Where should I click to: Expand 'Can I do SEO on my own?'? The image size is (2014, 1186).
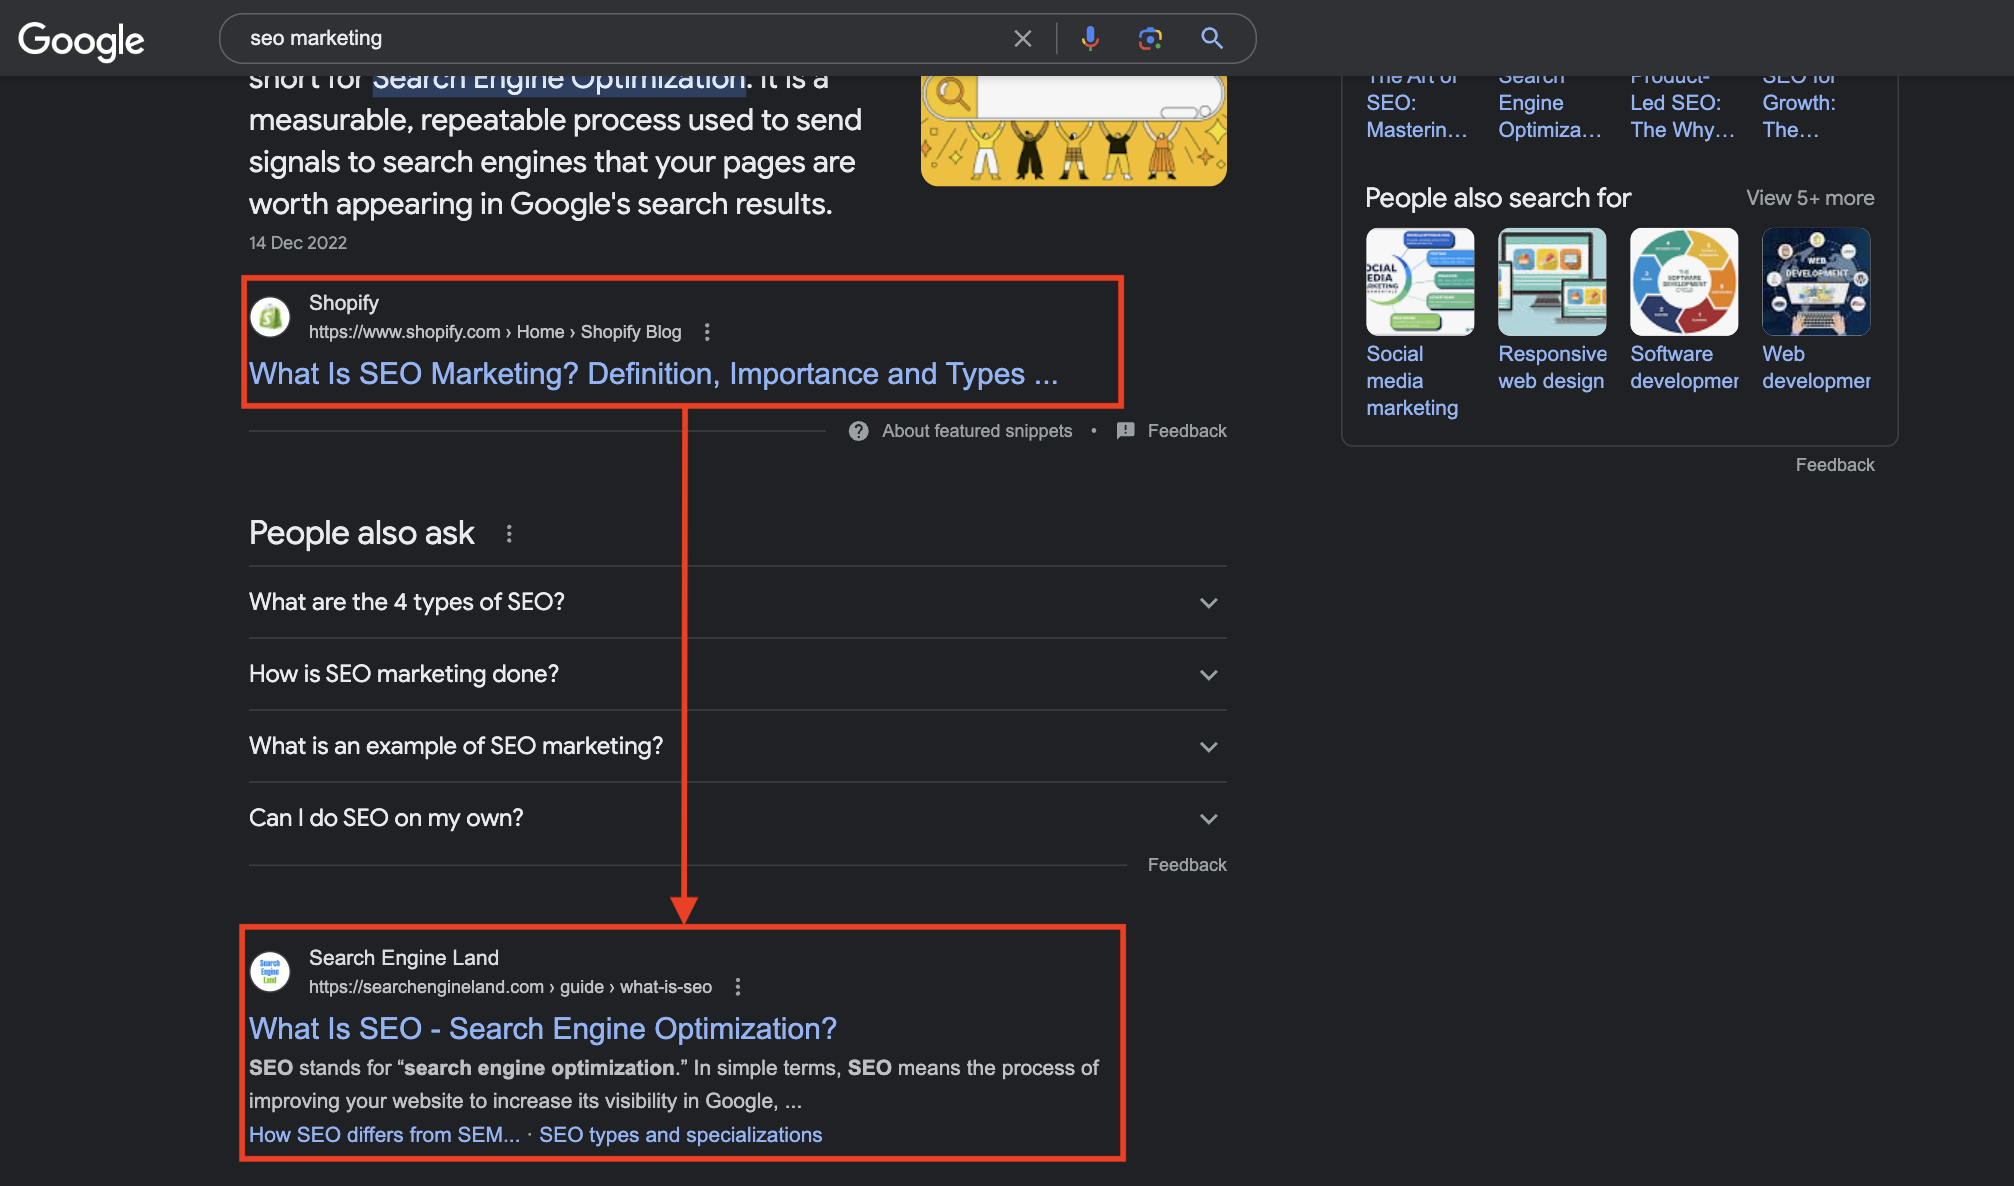tap(1208, 818)
